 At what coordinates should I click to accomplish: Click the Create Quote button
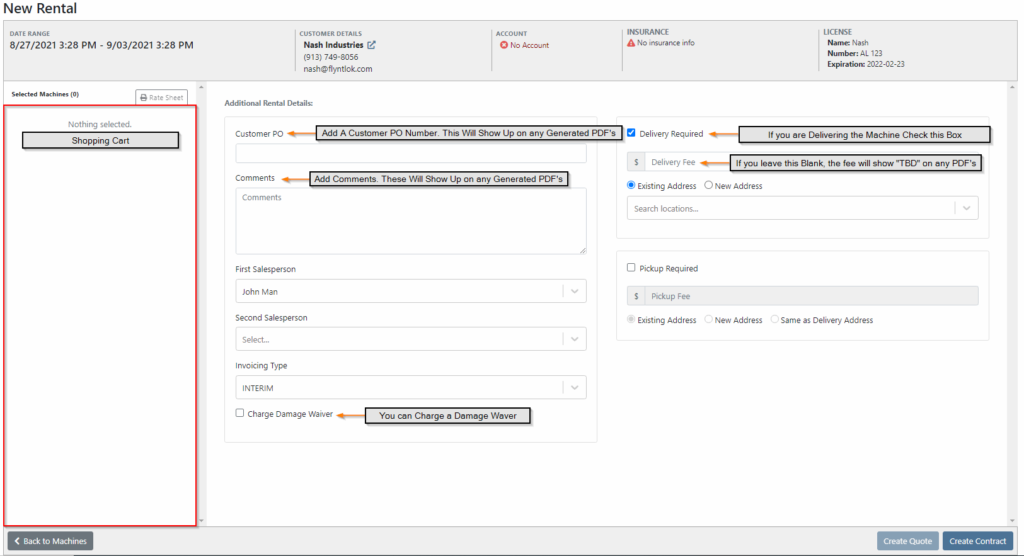click(907, 541)
